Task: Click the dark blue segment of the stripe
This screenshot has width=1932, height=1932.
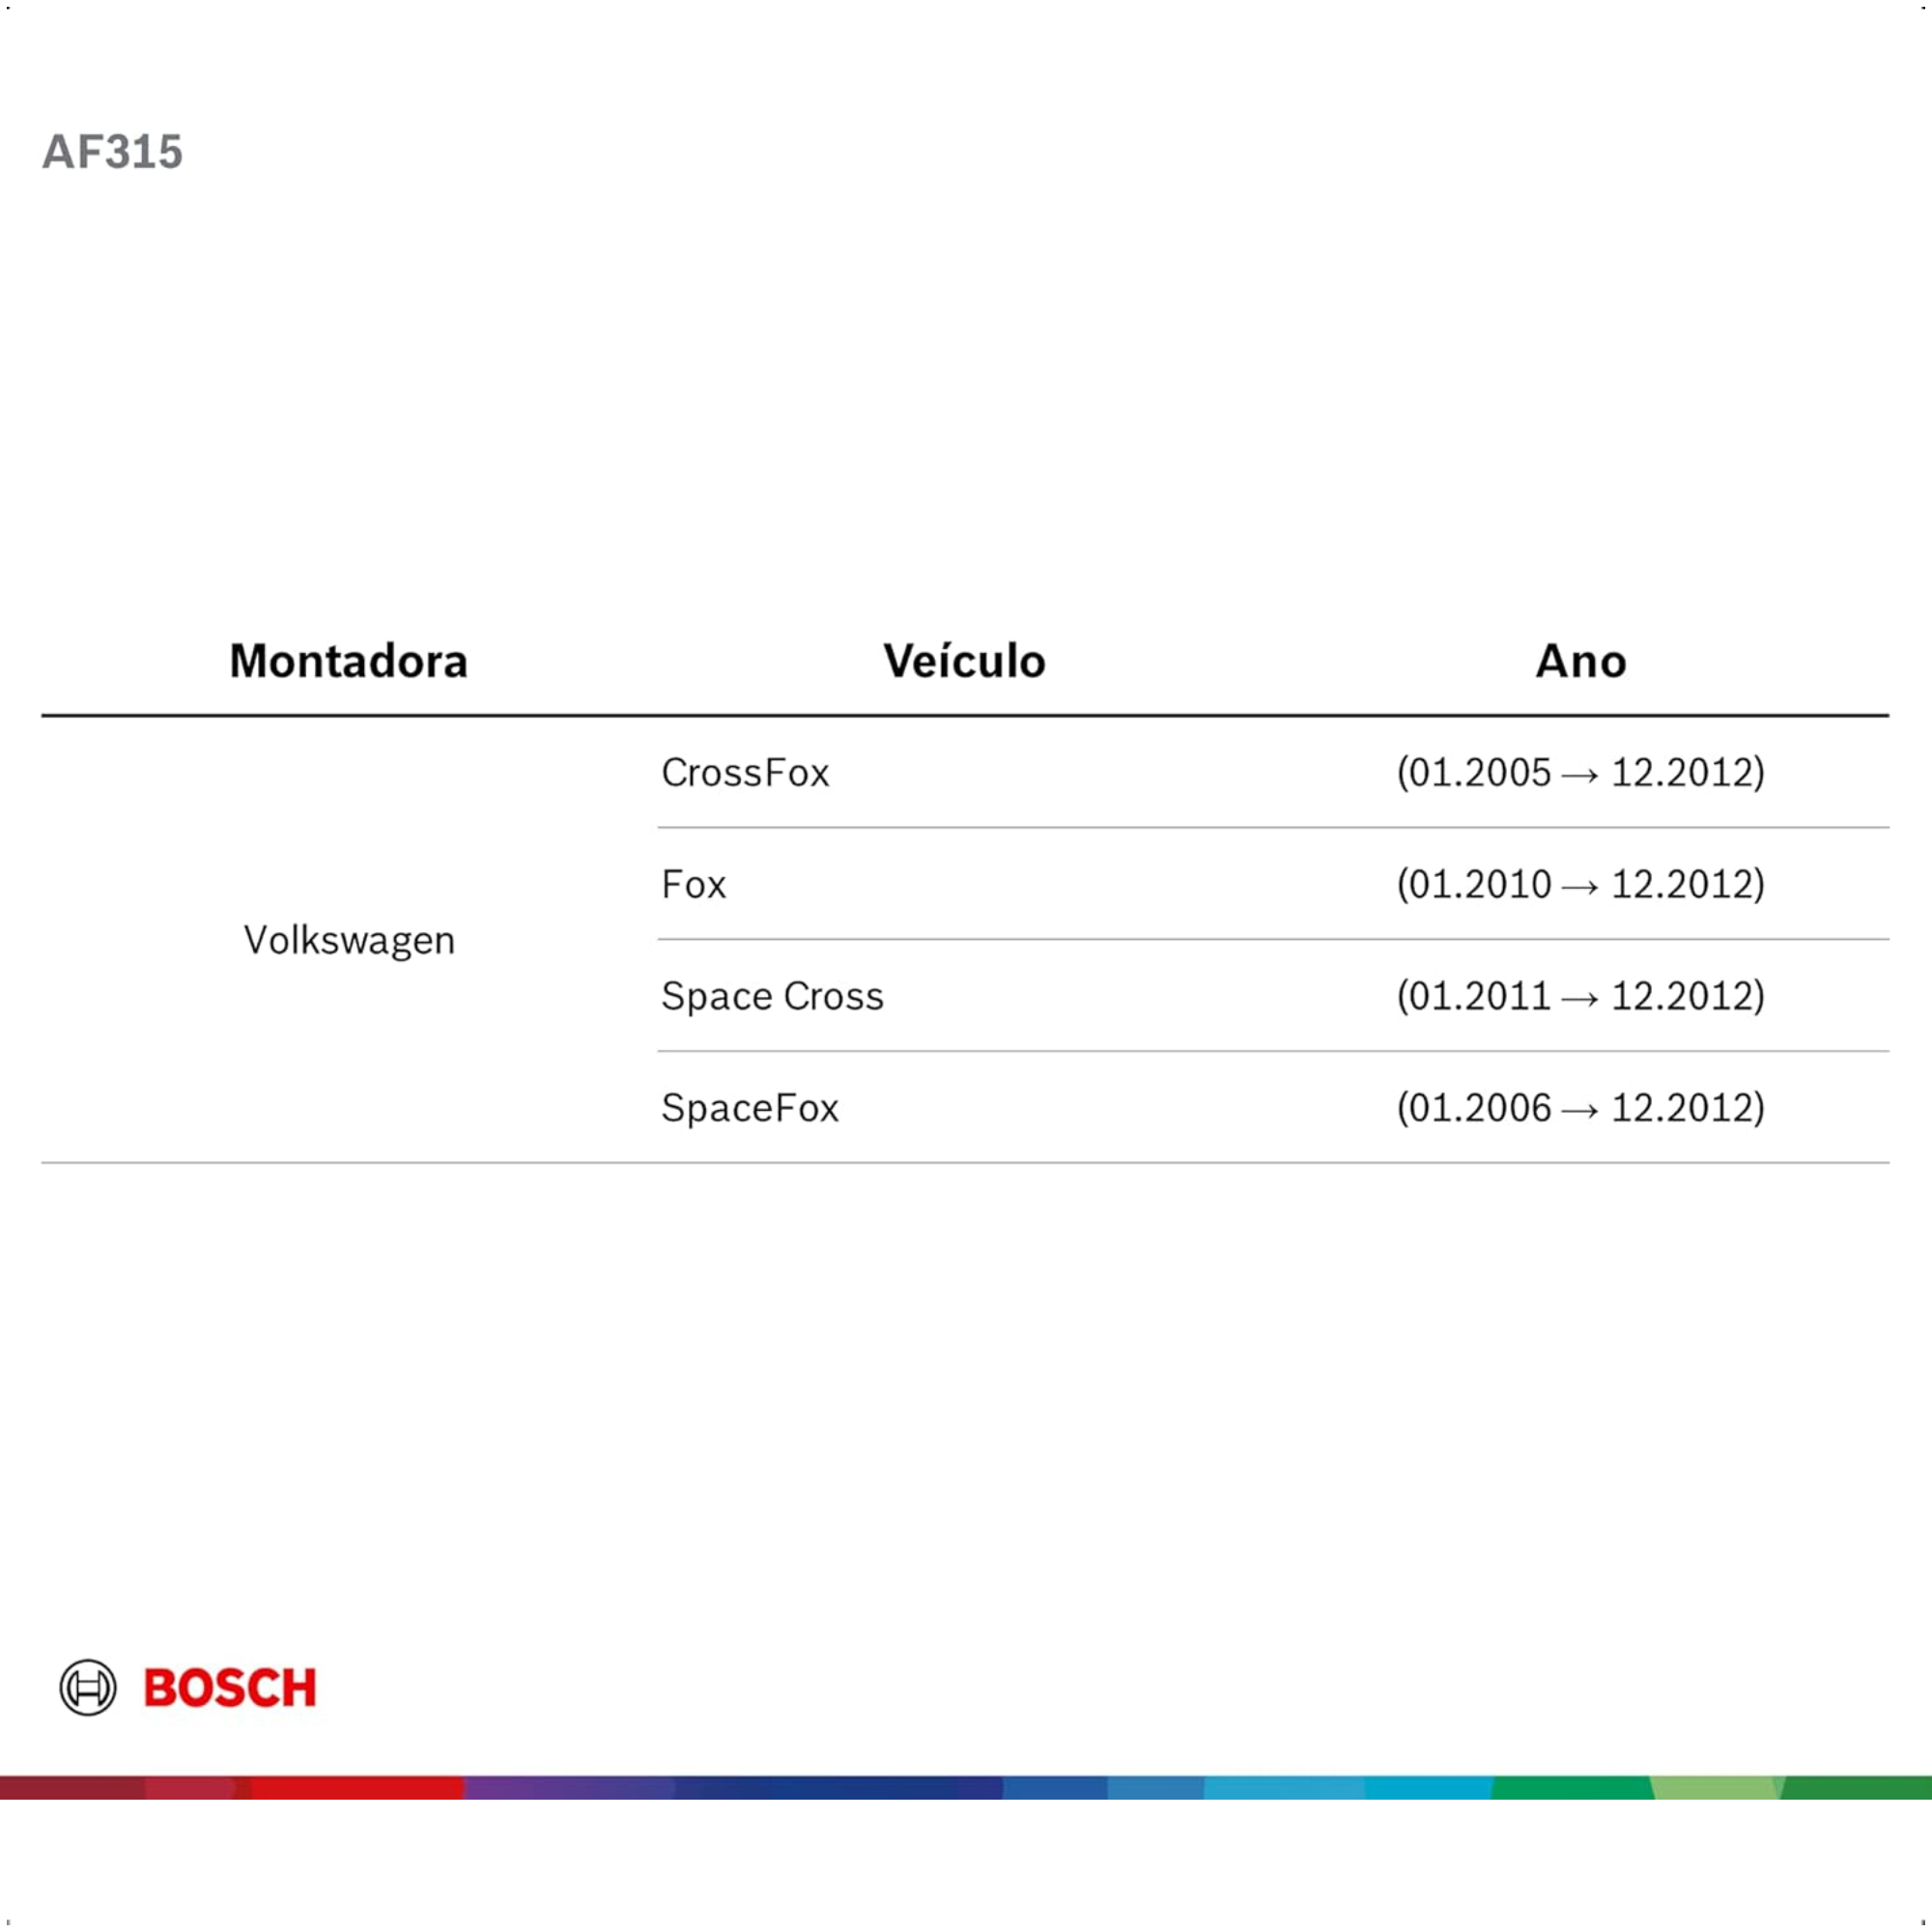Action: [838, 1788]
